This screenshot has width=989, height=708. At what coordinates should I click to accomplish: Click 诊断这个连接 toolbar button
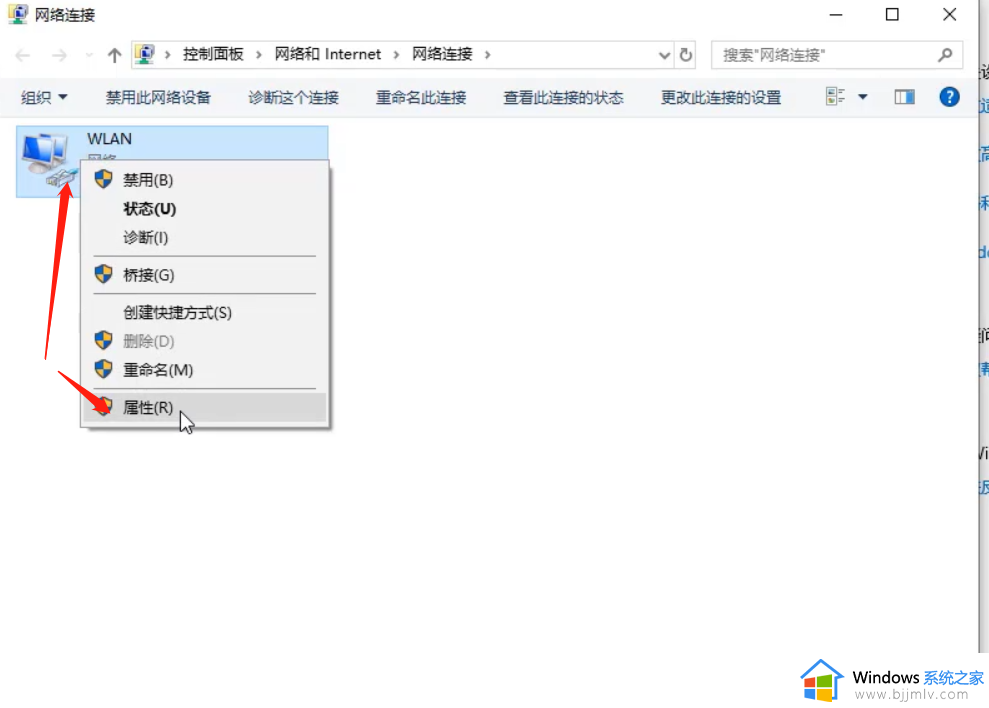click(x=293, y=97)
